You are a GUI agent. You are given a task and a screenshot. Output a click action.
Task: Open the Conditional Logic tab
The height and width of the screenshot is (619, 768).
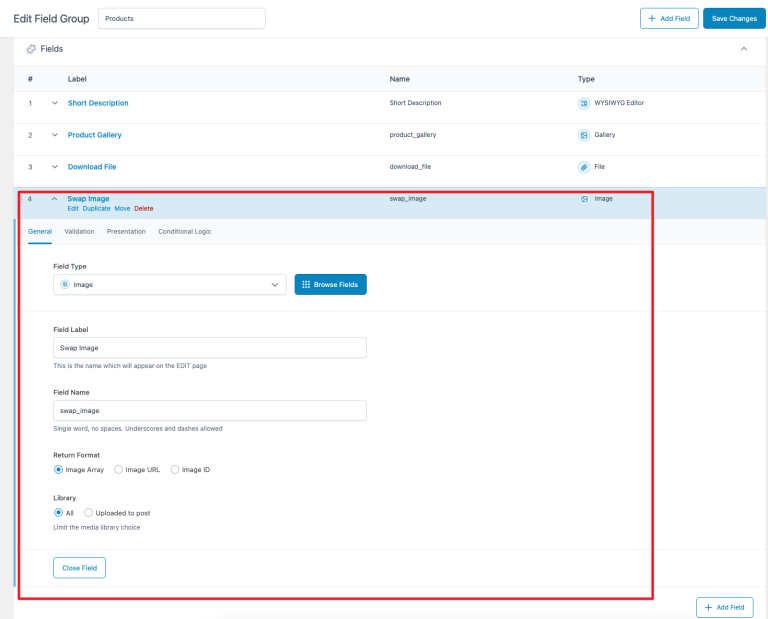click(x=184, y=231)
